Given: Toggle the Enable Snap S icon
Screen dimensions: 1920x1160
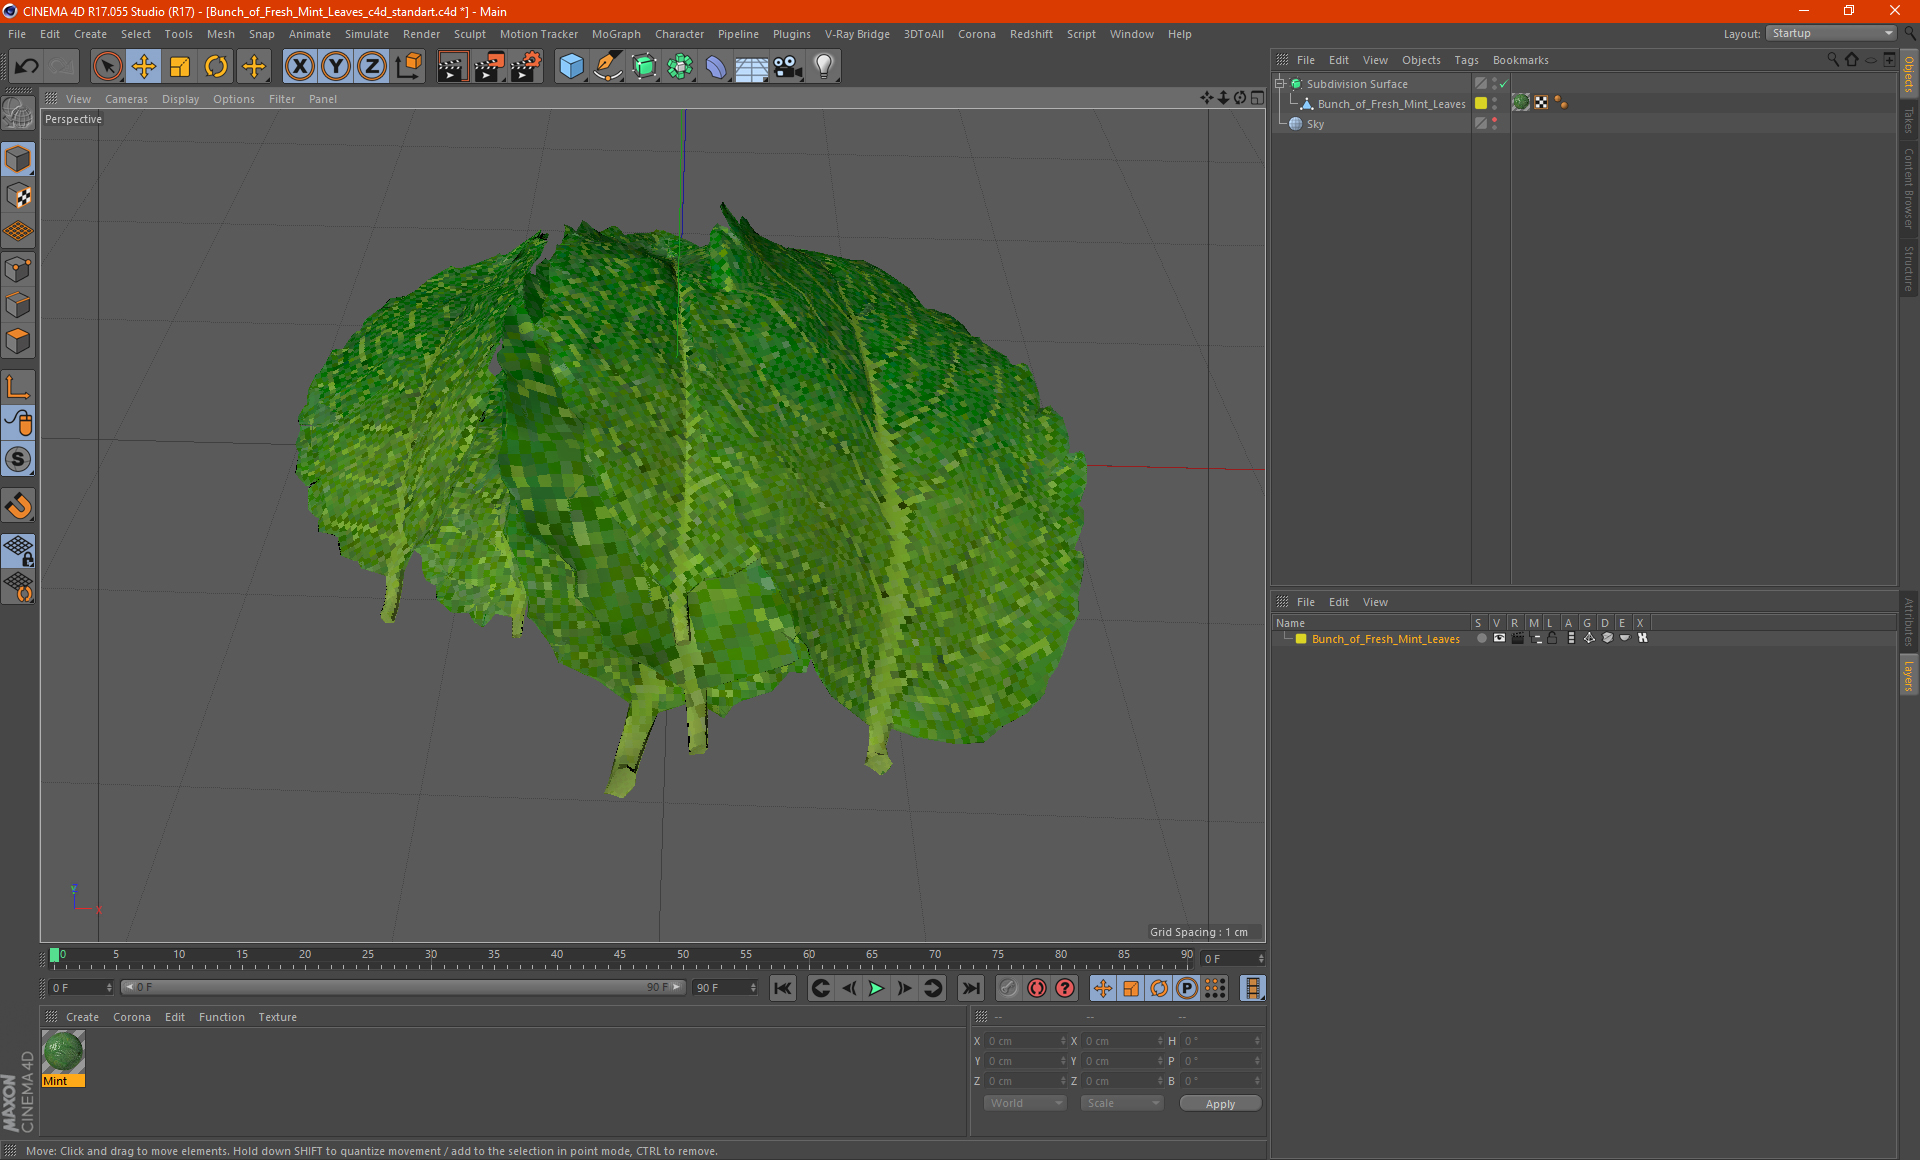Looking at the screenshot, I should click(18, 460).
